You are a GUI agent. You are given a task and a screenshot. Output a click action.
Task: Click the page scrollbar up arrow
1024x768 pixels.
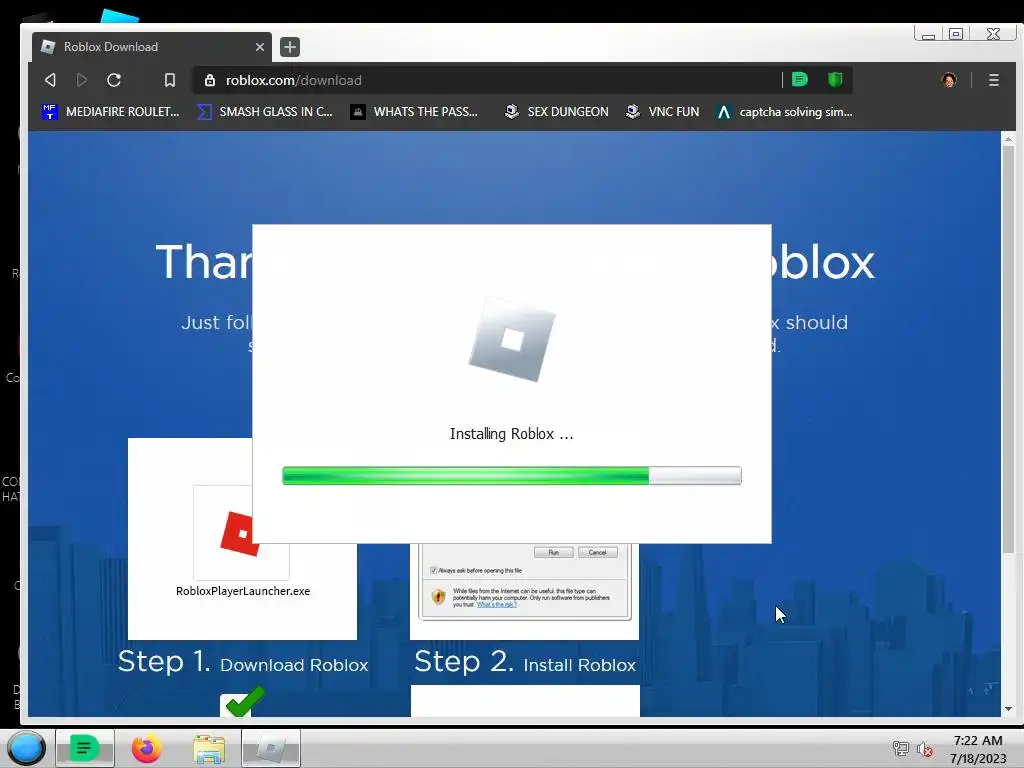click(x=1008, y=139)
